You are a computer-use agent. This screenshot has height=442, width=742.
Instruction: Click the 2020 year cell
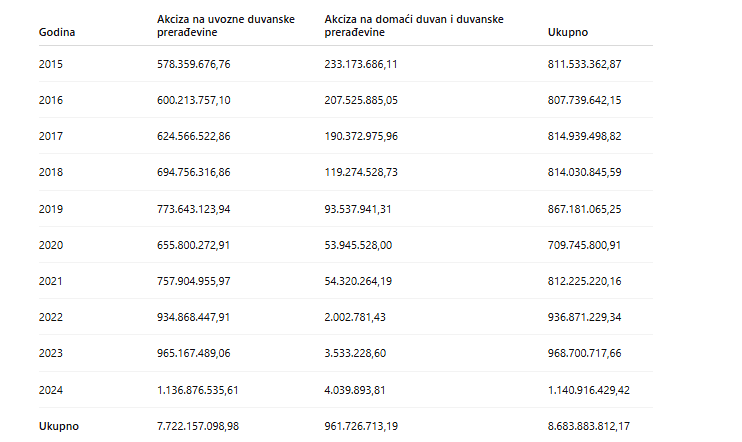coord(51,245)
